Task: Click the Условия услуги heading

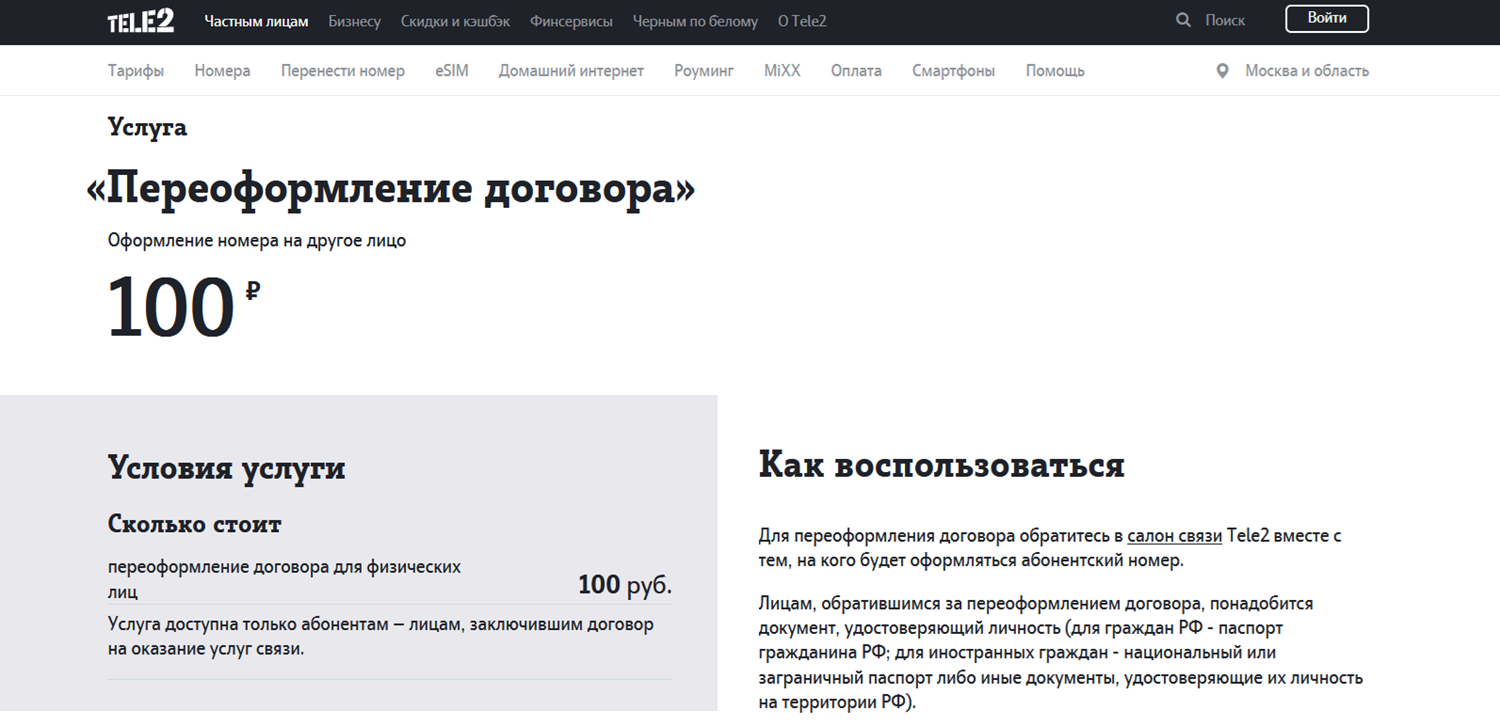Action: click(x=227, y=468)
